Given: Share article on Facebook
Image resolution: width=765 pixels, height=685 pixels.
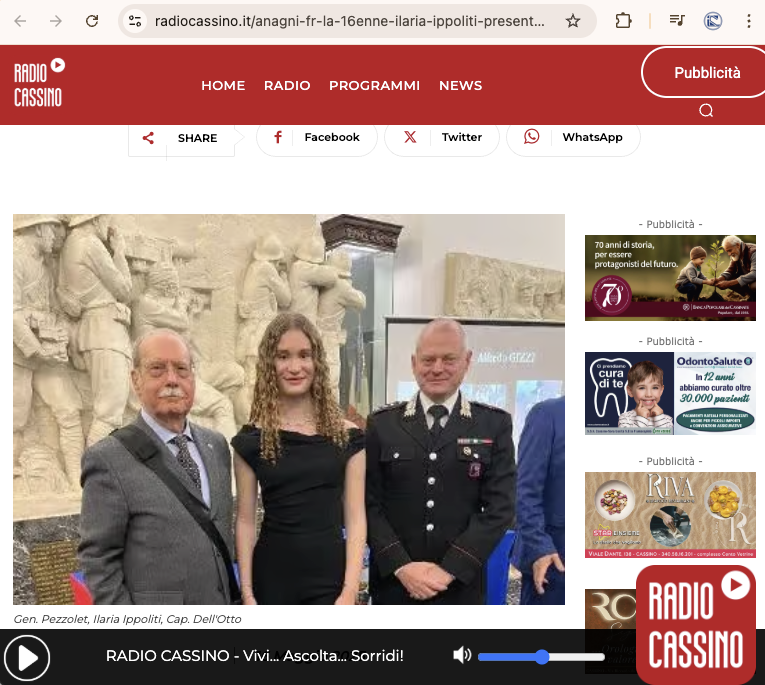Looking at the screenshot, I should 317,138.
